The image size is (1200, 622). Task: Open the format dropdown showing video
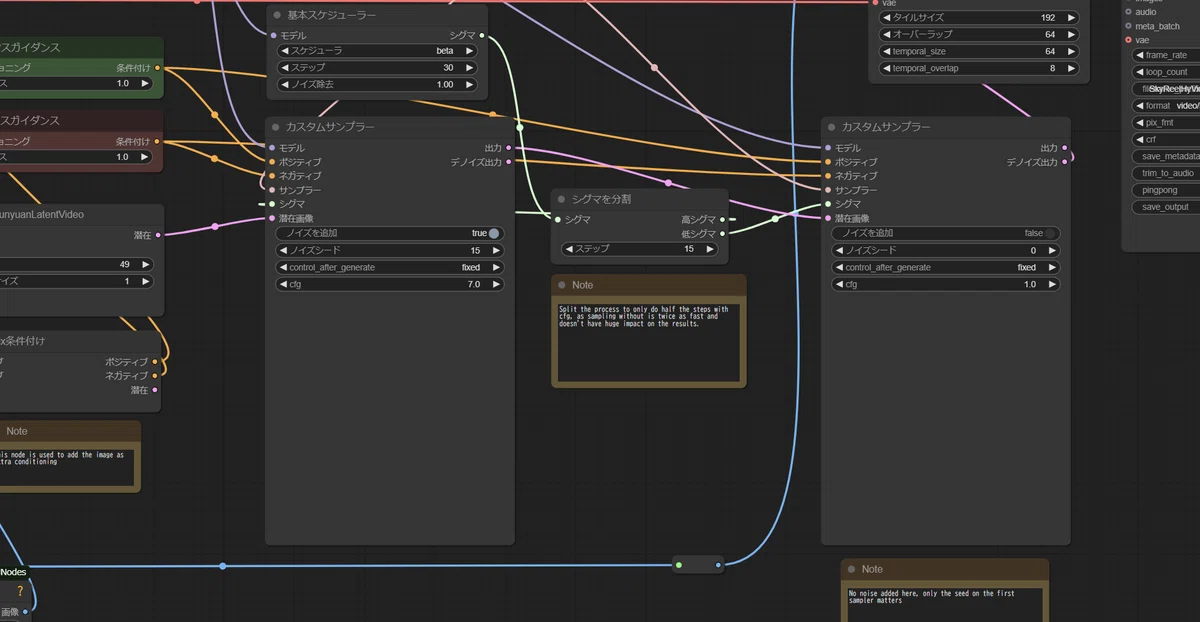[1166, 106]
